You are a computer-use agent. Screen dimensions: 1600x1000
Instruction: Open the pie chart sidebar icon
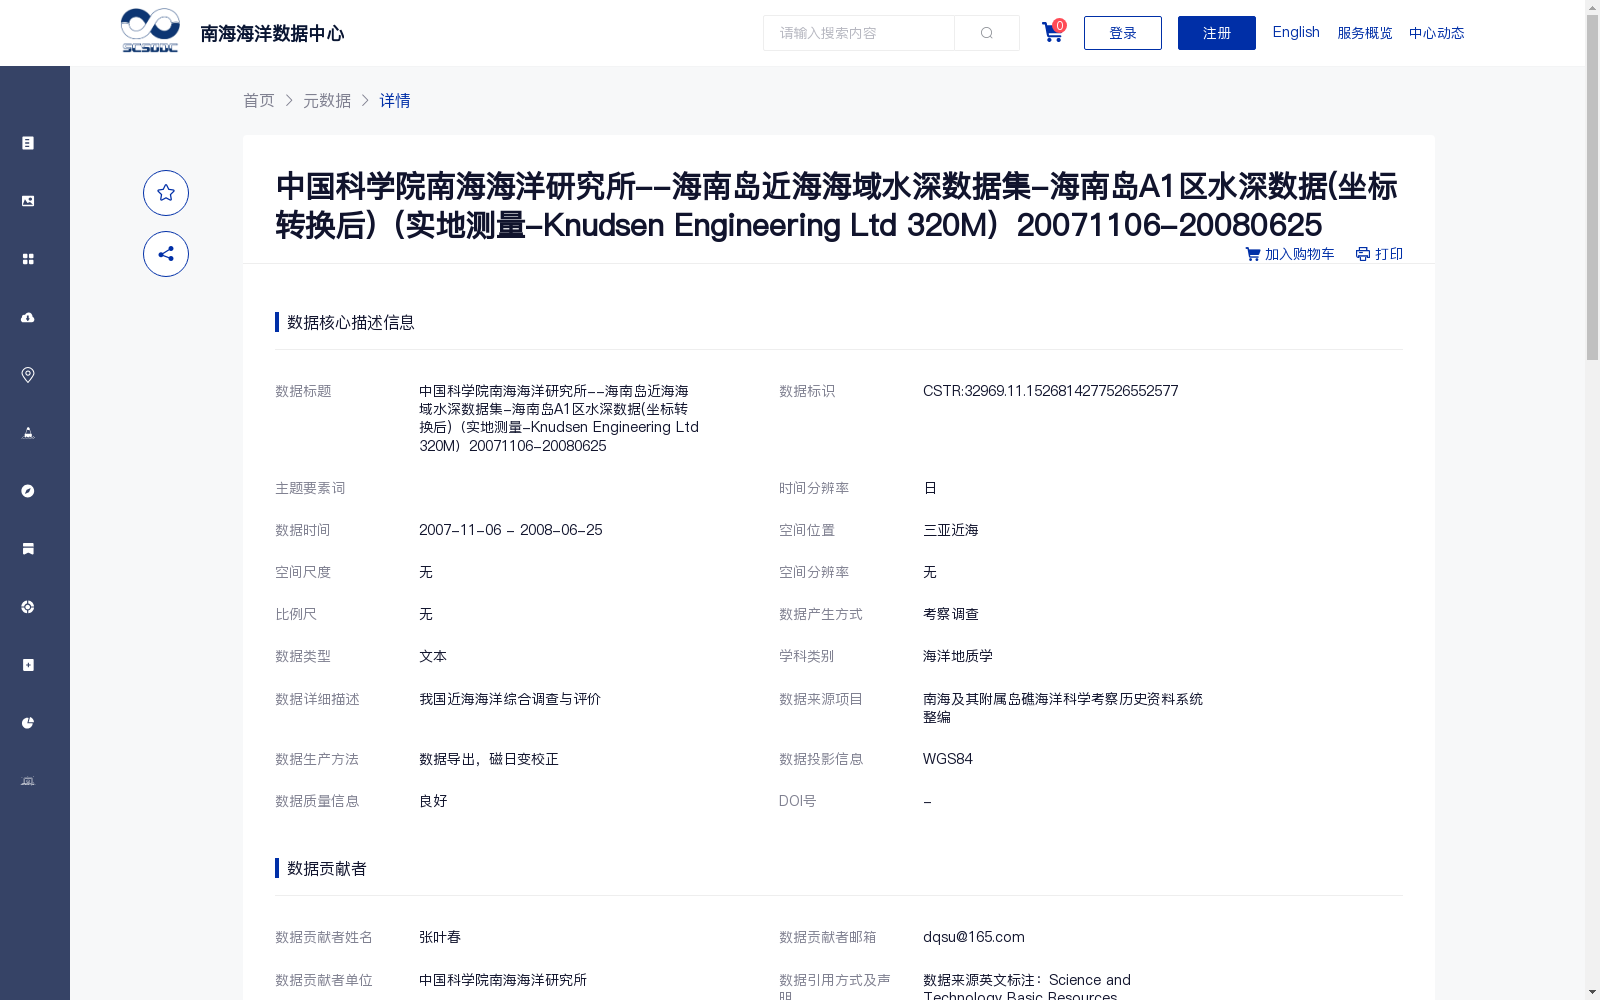pyautogui.click(x=28, y=723)
